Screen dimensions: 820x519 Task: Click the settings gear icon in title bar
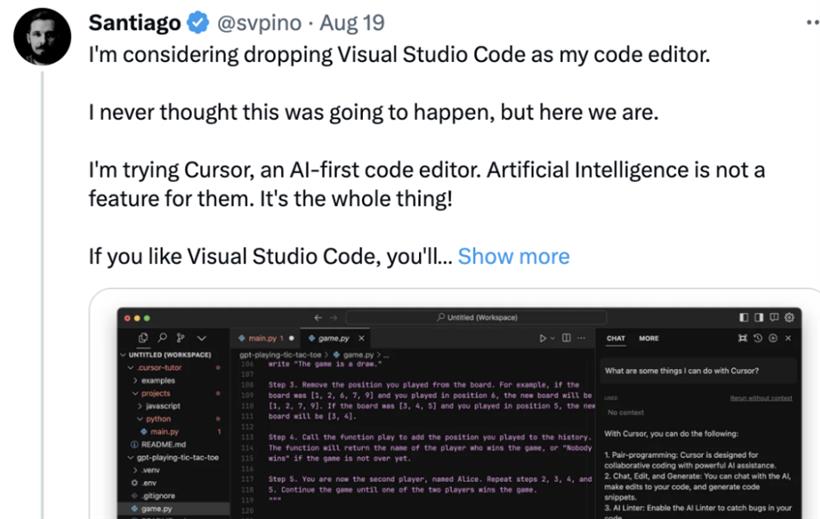pyautogui.click(x=790, y=318)
